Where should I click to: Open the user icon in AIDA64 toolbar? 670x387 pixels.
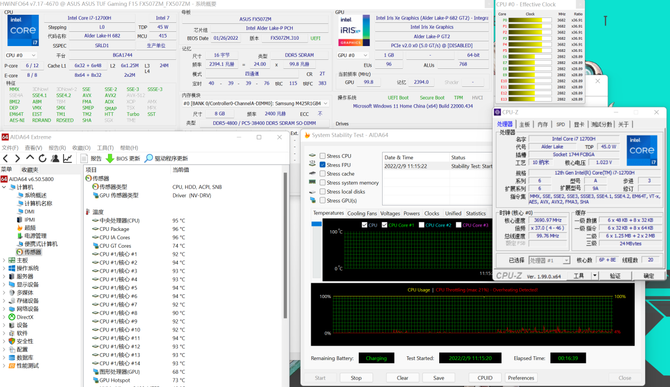(55, 158)
